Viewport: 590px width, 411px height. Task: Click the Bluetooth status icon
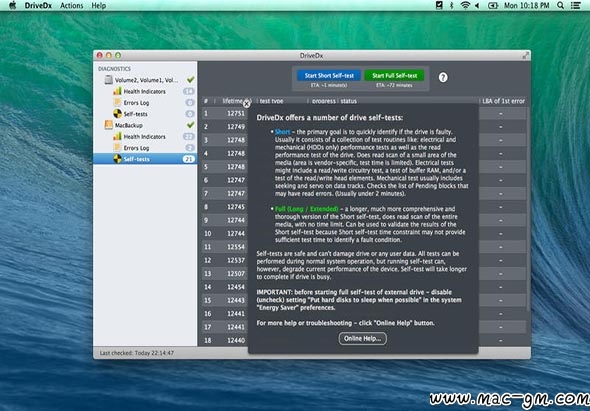pyautogui.click(x=452, y=5)
